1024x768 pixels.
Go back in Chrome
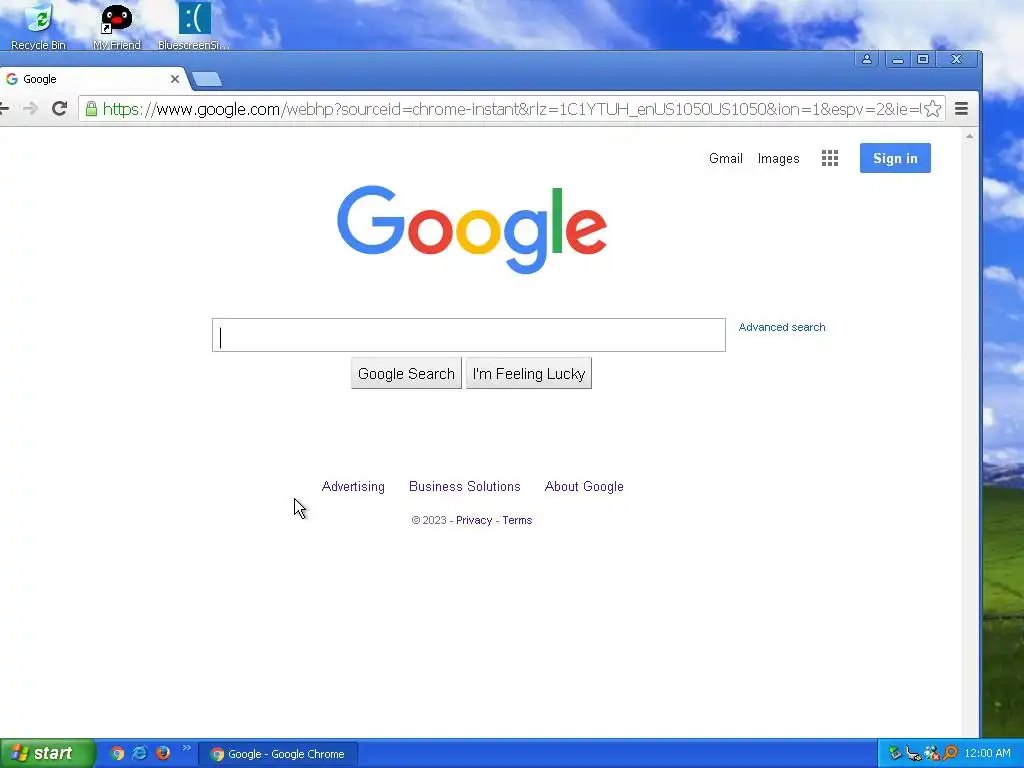pyautogui.click(x=4, y=108)
